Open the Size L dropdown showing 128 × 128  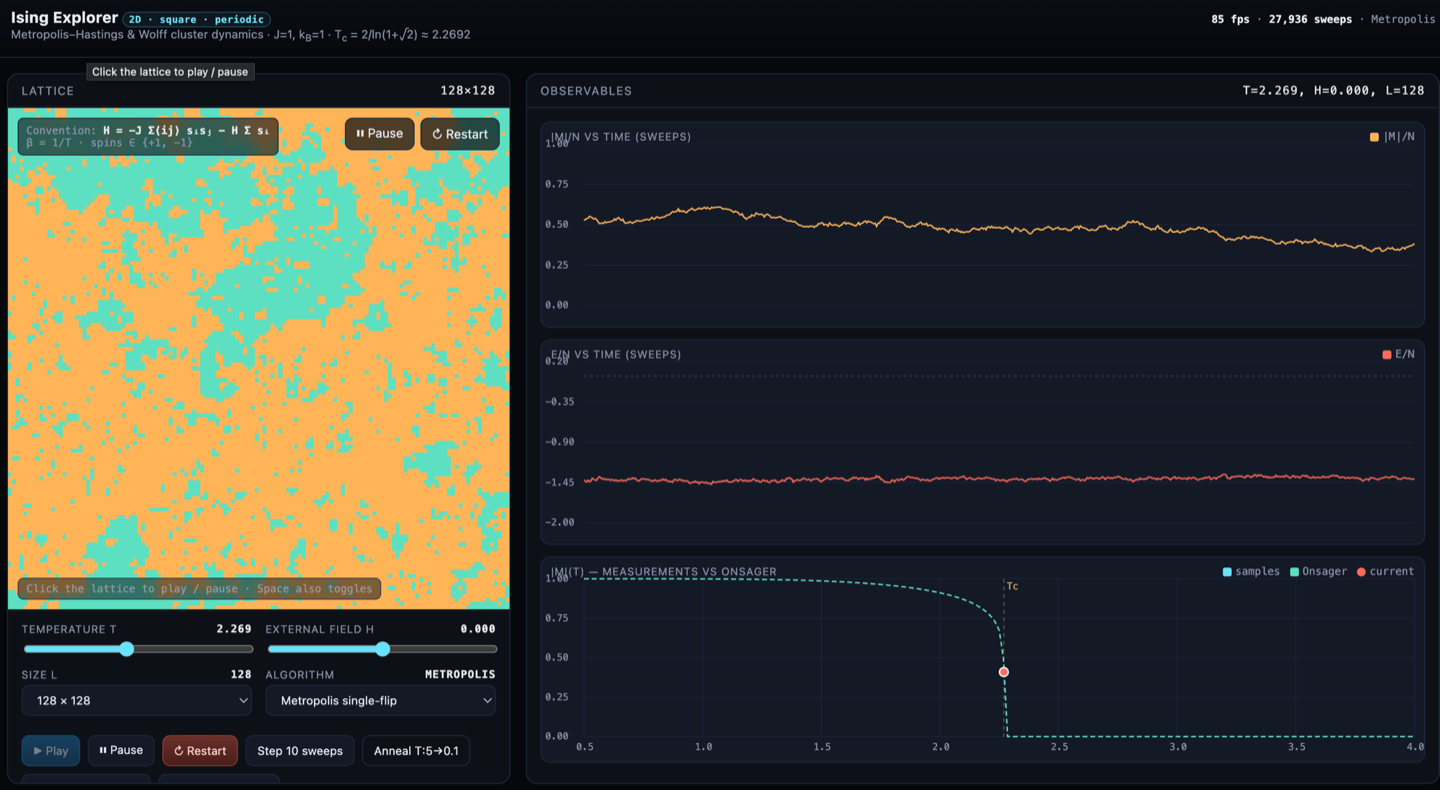click(137, 701)
